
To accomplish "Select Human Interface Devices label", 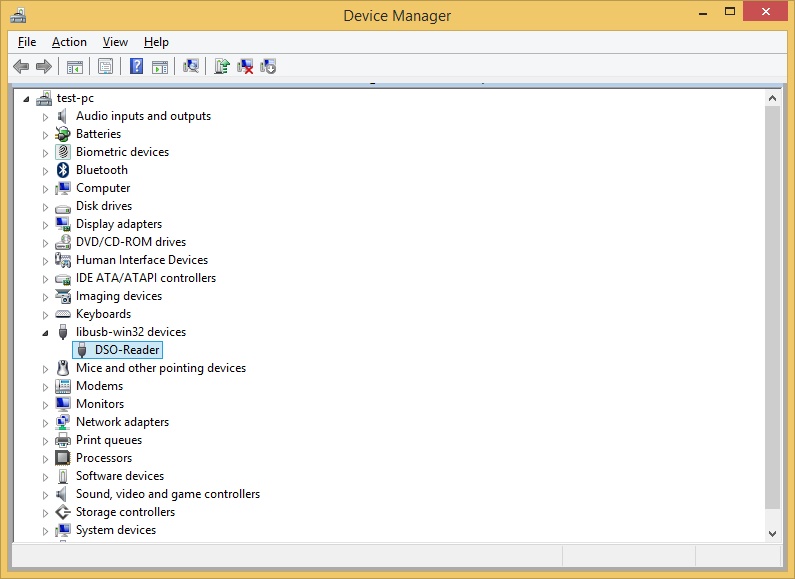I will (x=142, y=260).
